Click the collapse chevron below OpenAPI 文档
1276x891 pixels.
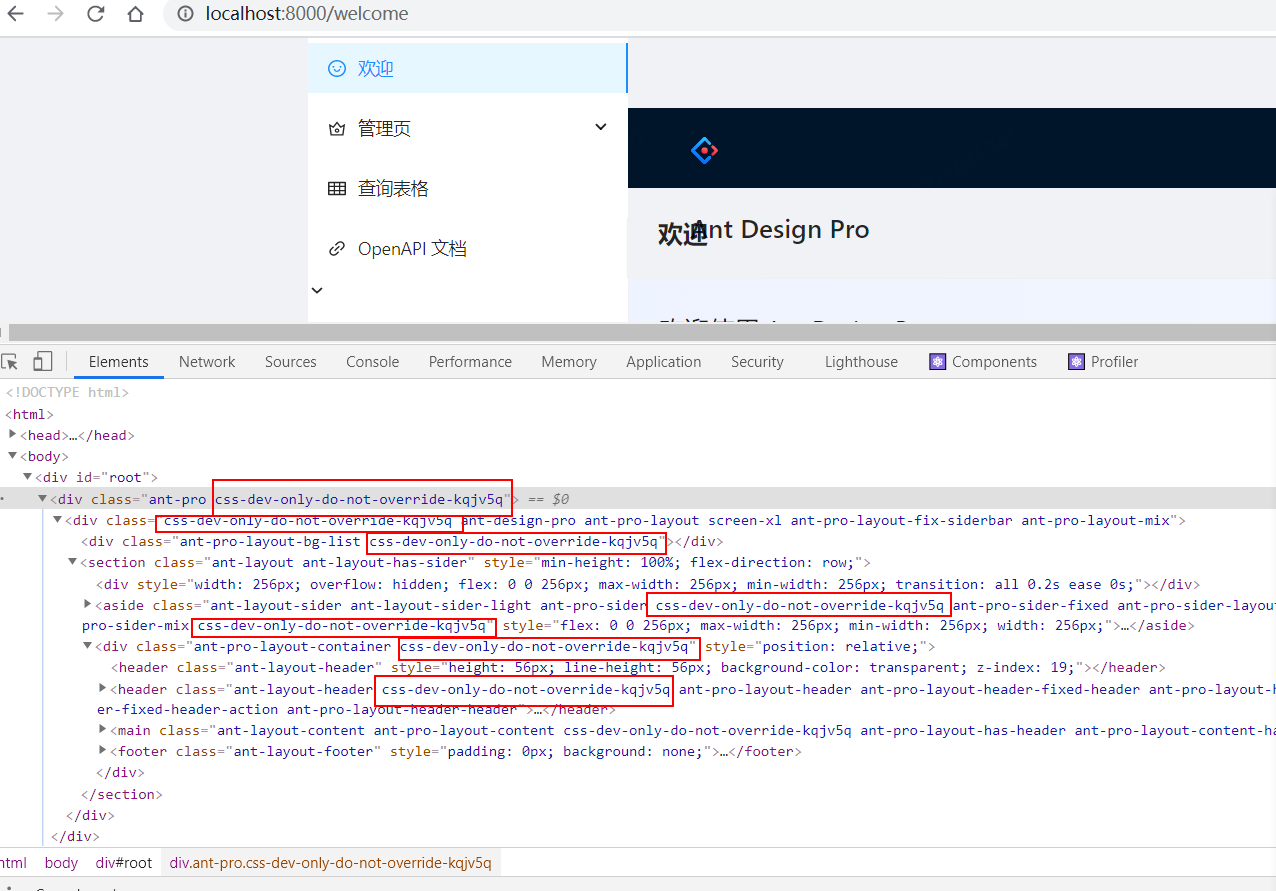coord(318,290)
